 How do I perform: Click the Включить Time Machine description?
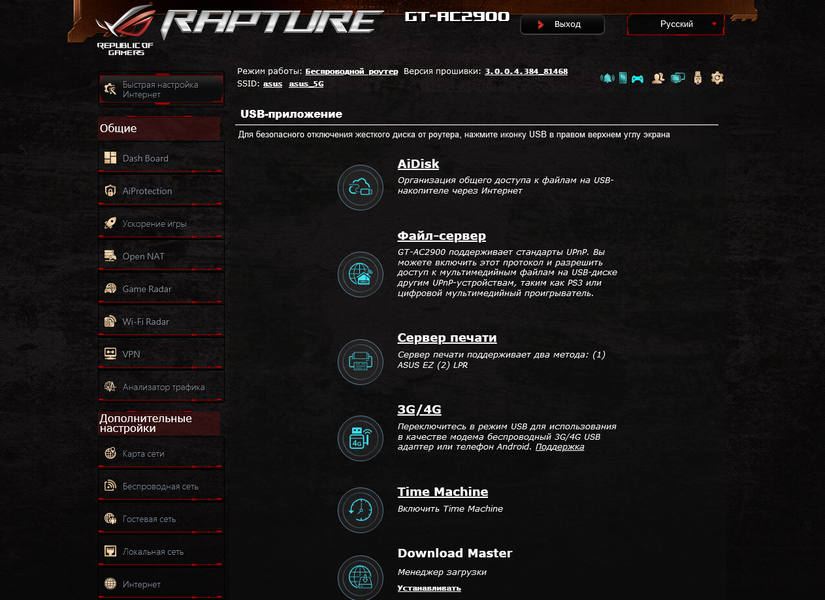click(450, 509)
